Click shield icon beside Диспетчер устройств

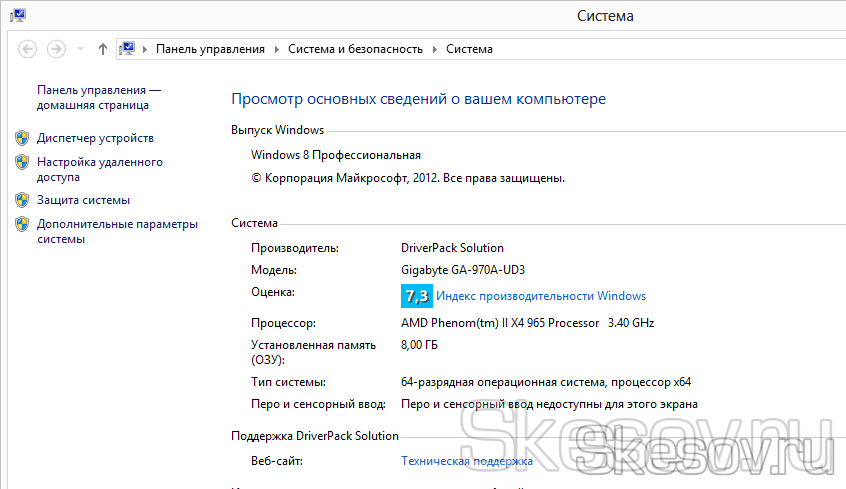click(x=22, y=138)
